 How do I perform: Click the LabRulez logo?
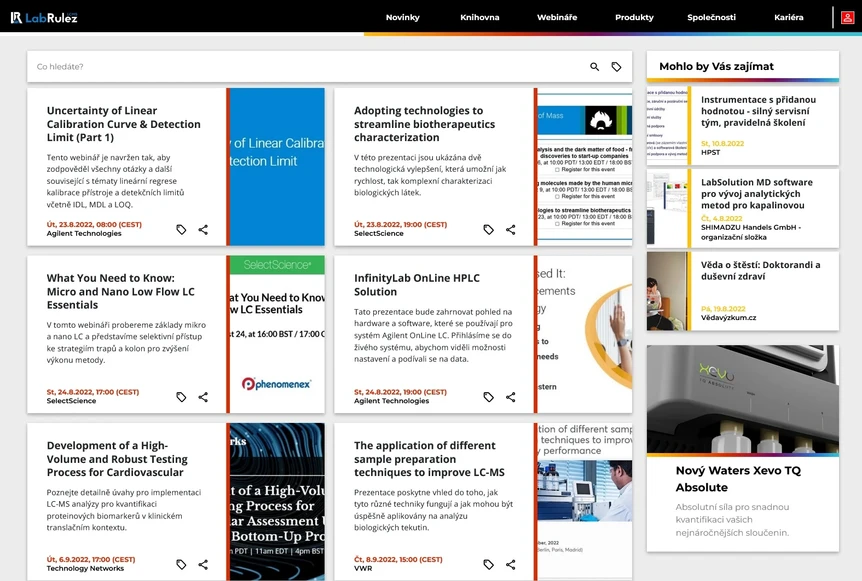pyautogui.click(x=44, y=18)
